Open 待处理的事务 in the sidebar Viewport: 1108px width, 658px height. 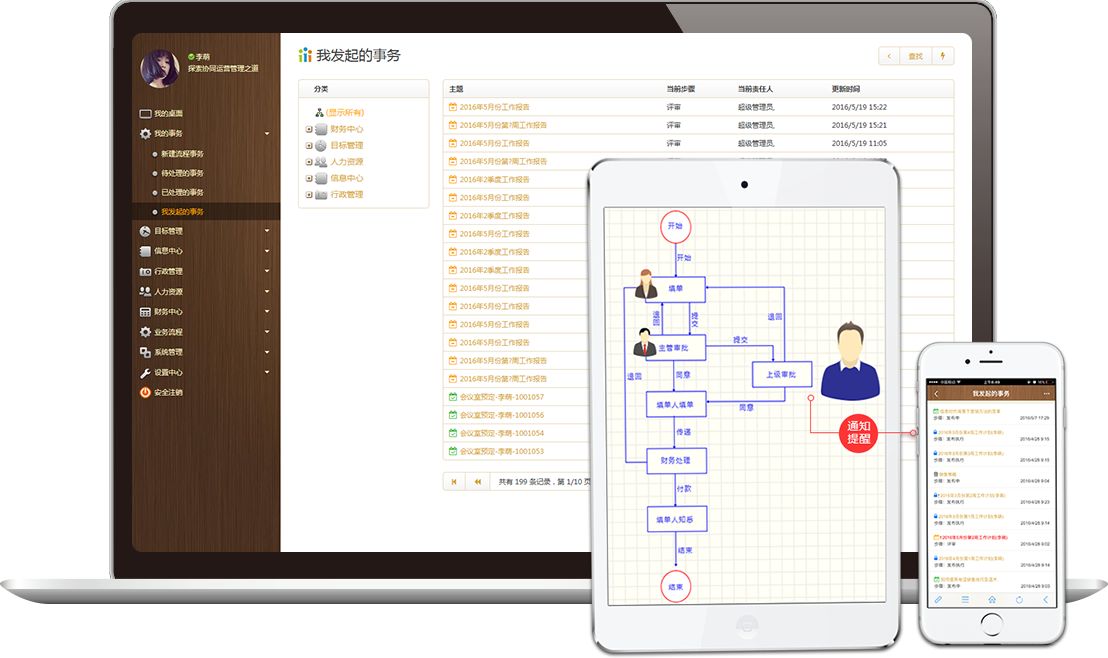pyautogui.click(x=182, y=173)
